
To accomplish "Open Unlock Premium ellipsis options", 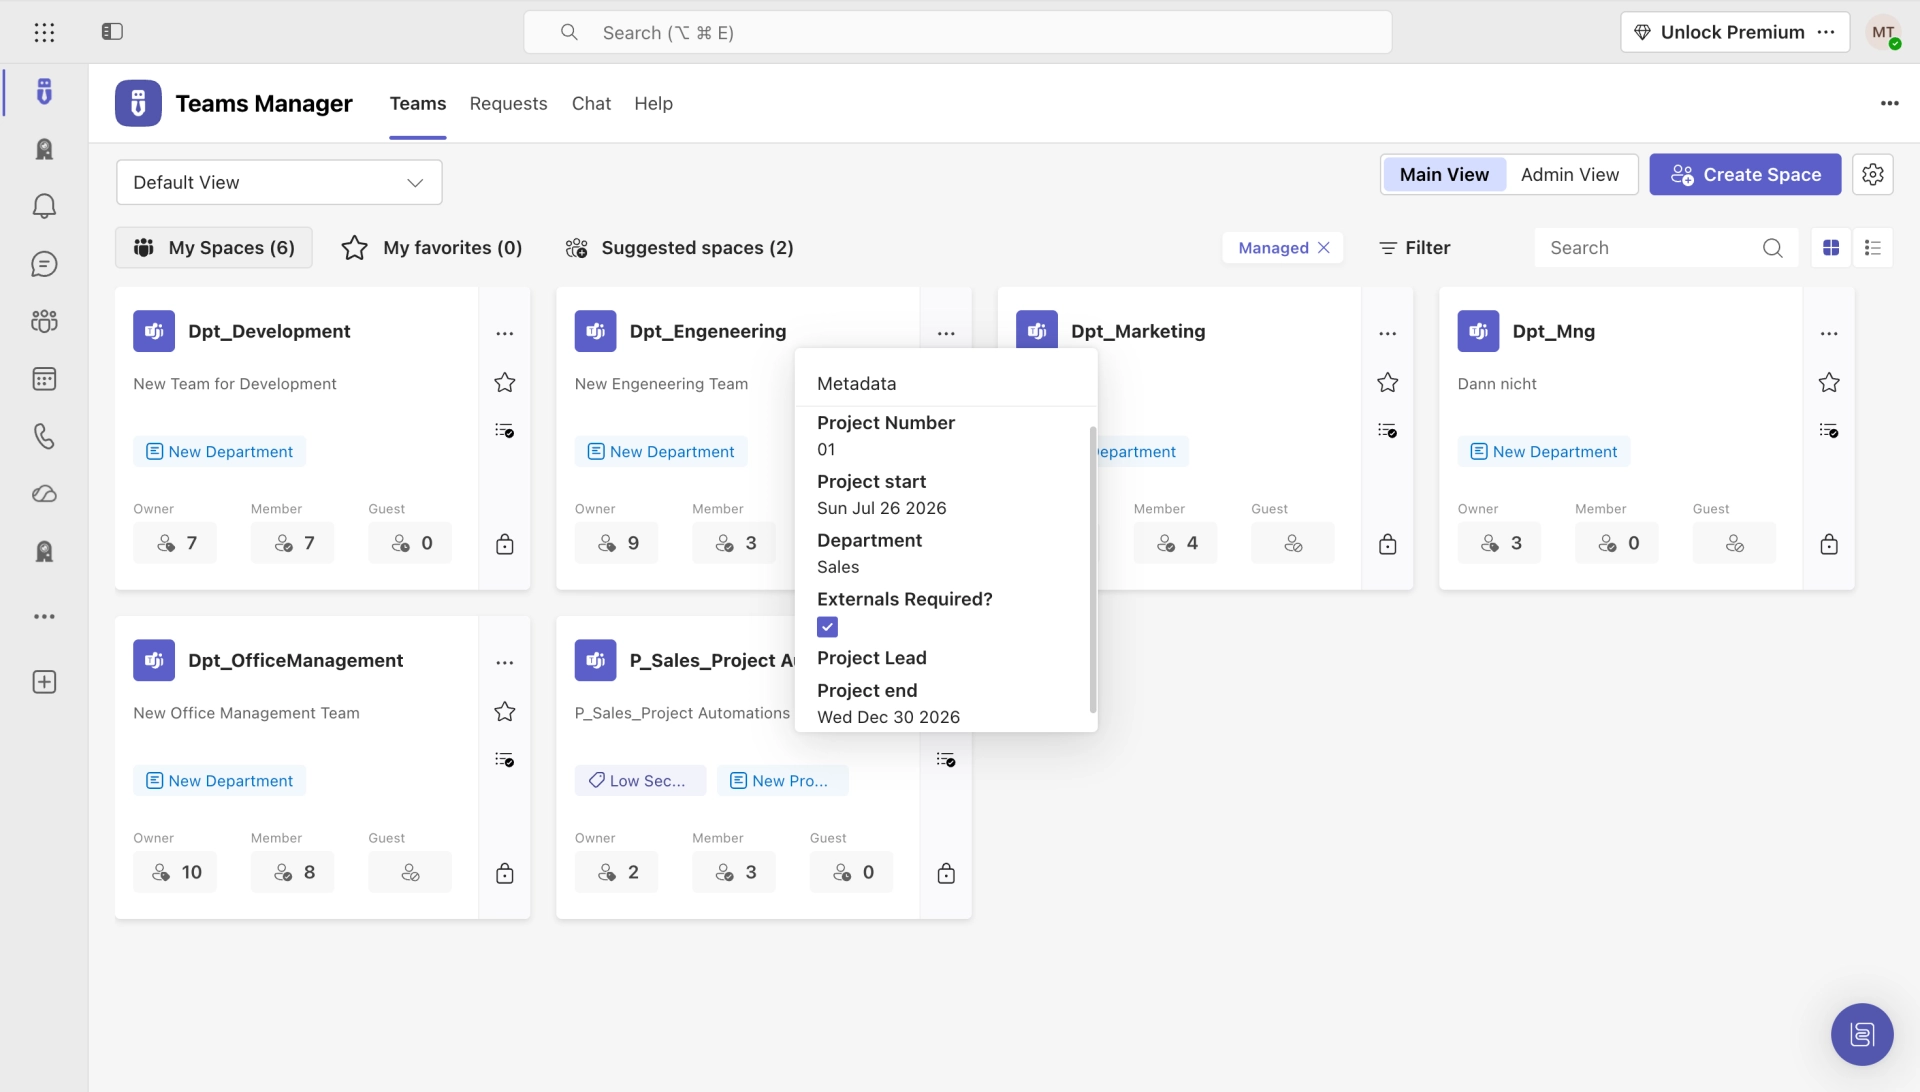I will click(x=1826, y=32).
